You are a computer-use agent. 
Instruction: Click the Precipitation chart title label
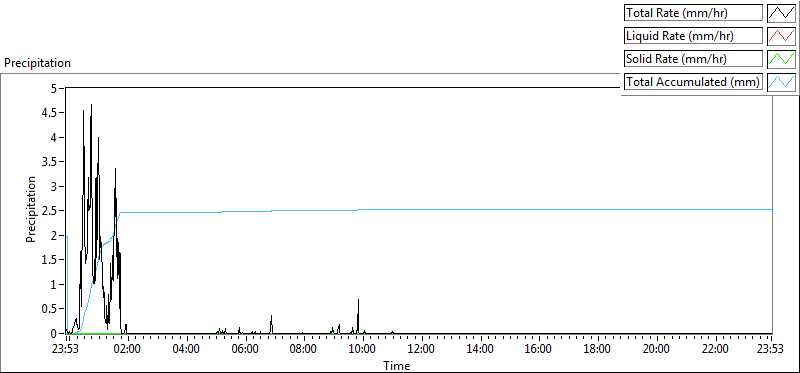coord(37,63)
